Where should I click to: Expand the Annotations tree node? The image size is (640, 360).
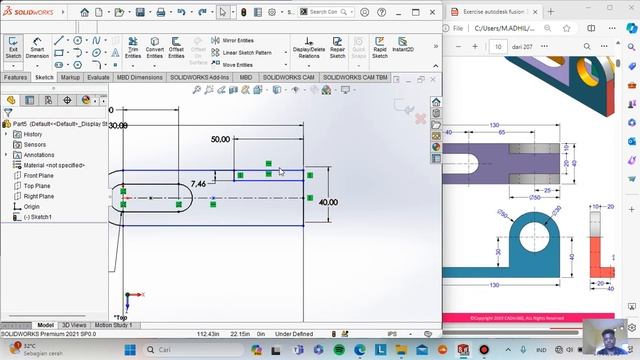[6, 155]
